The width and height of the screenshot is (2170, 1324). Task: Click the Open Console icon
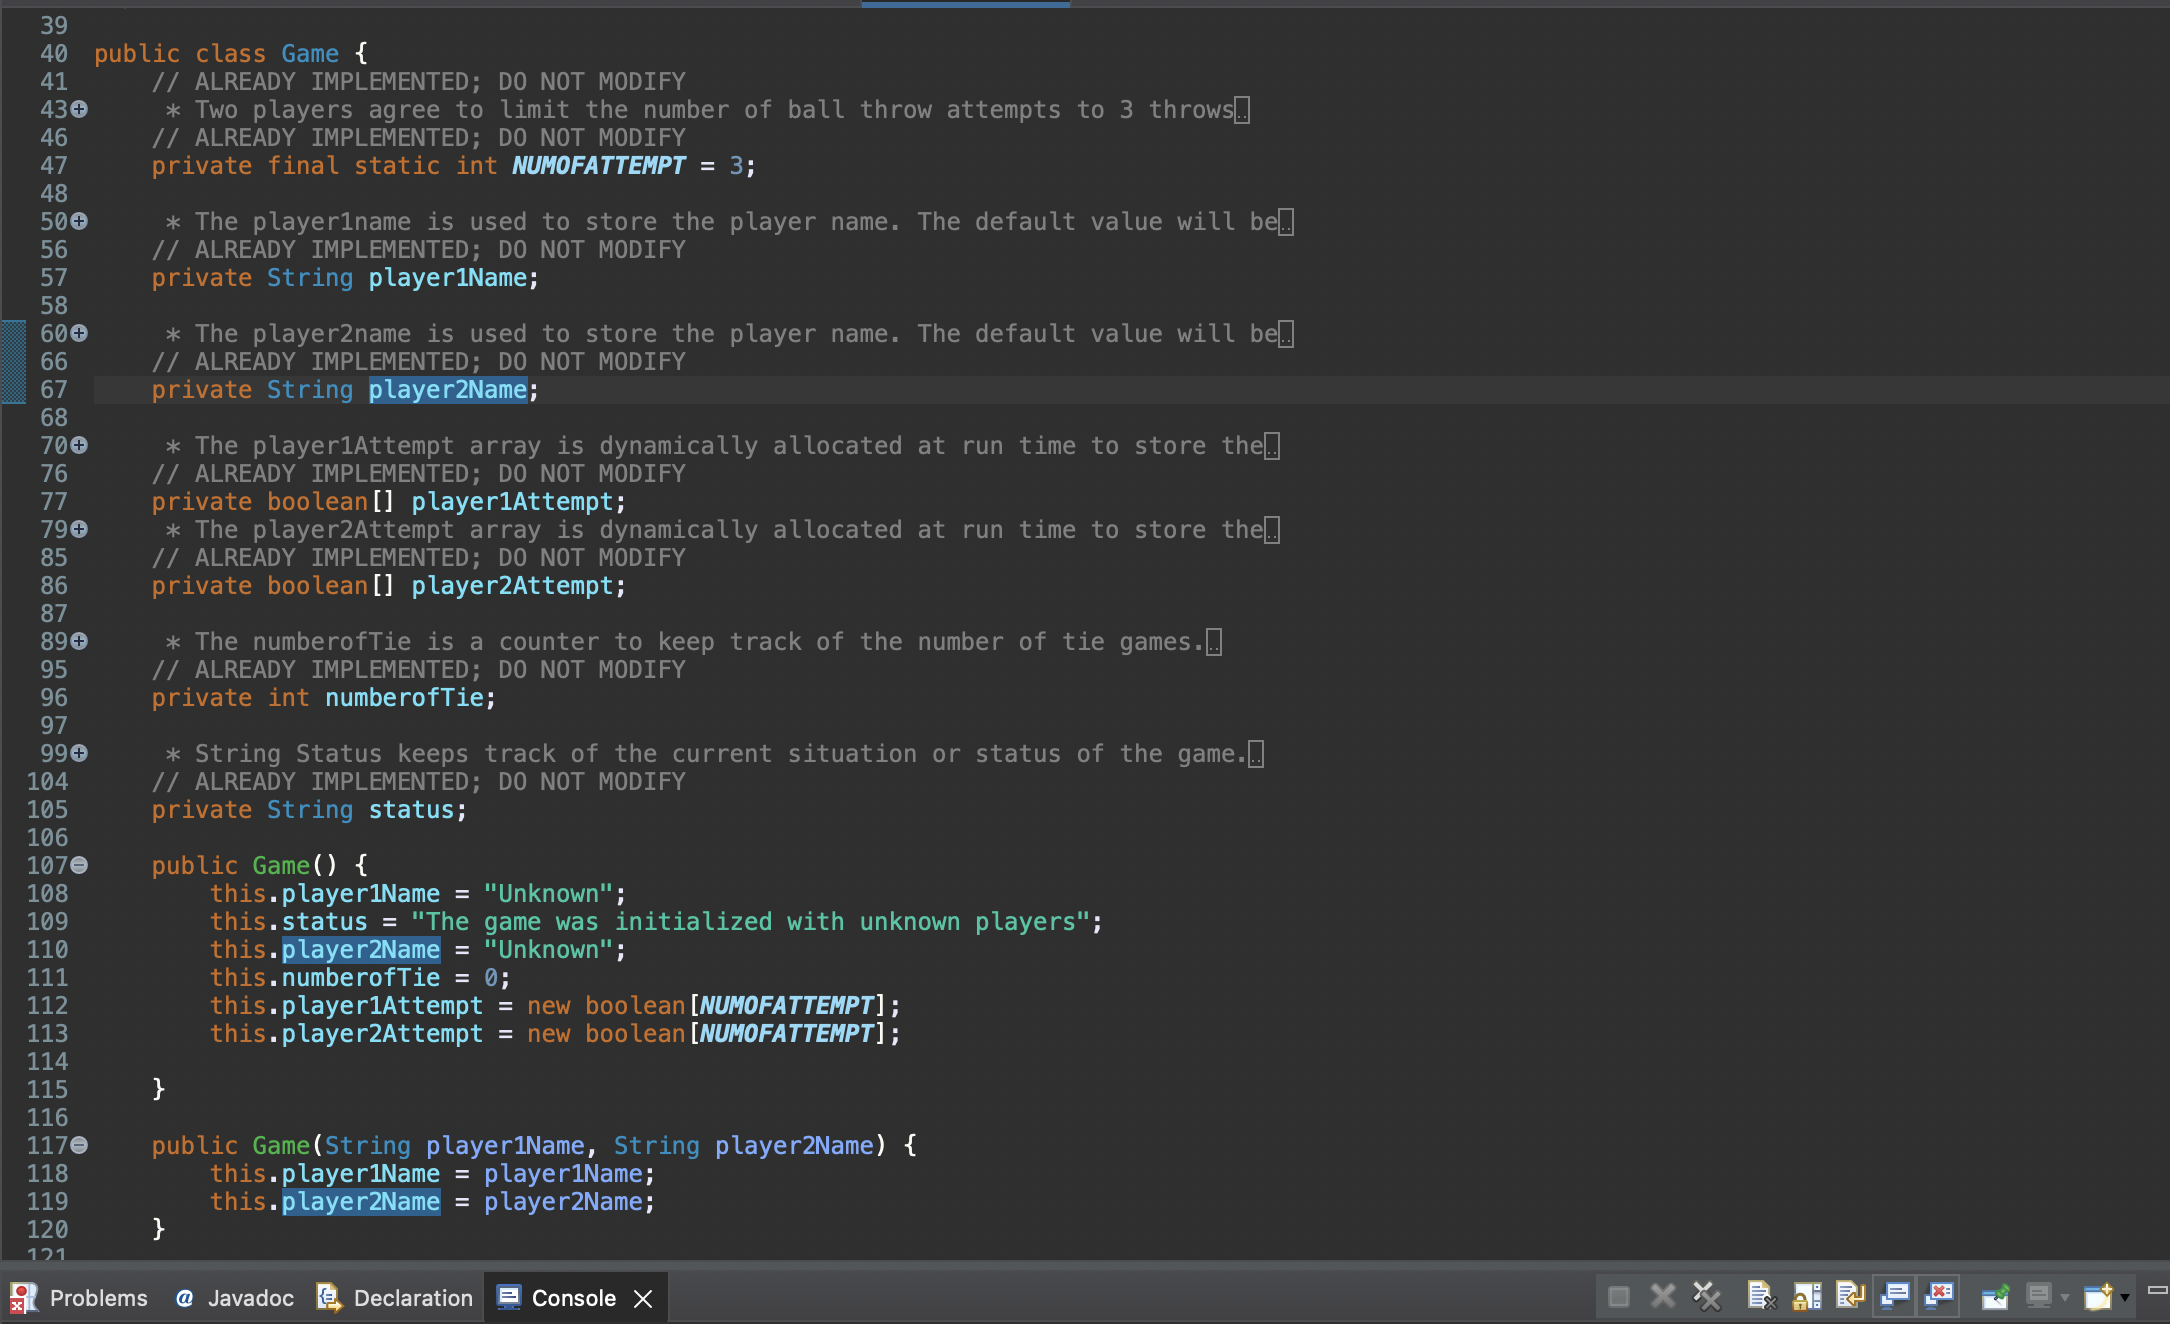click(x=2097, y=1297)
